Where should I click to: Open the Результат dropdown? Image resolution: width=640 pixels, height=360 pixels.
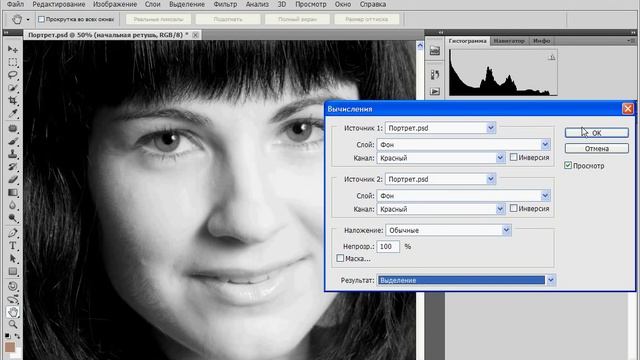[x=467, y=280]
